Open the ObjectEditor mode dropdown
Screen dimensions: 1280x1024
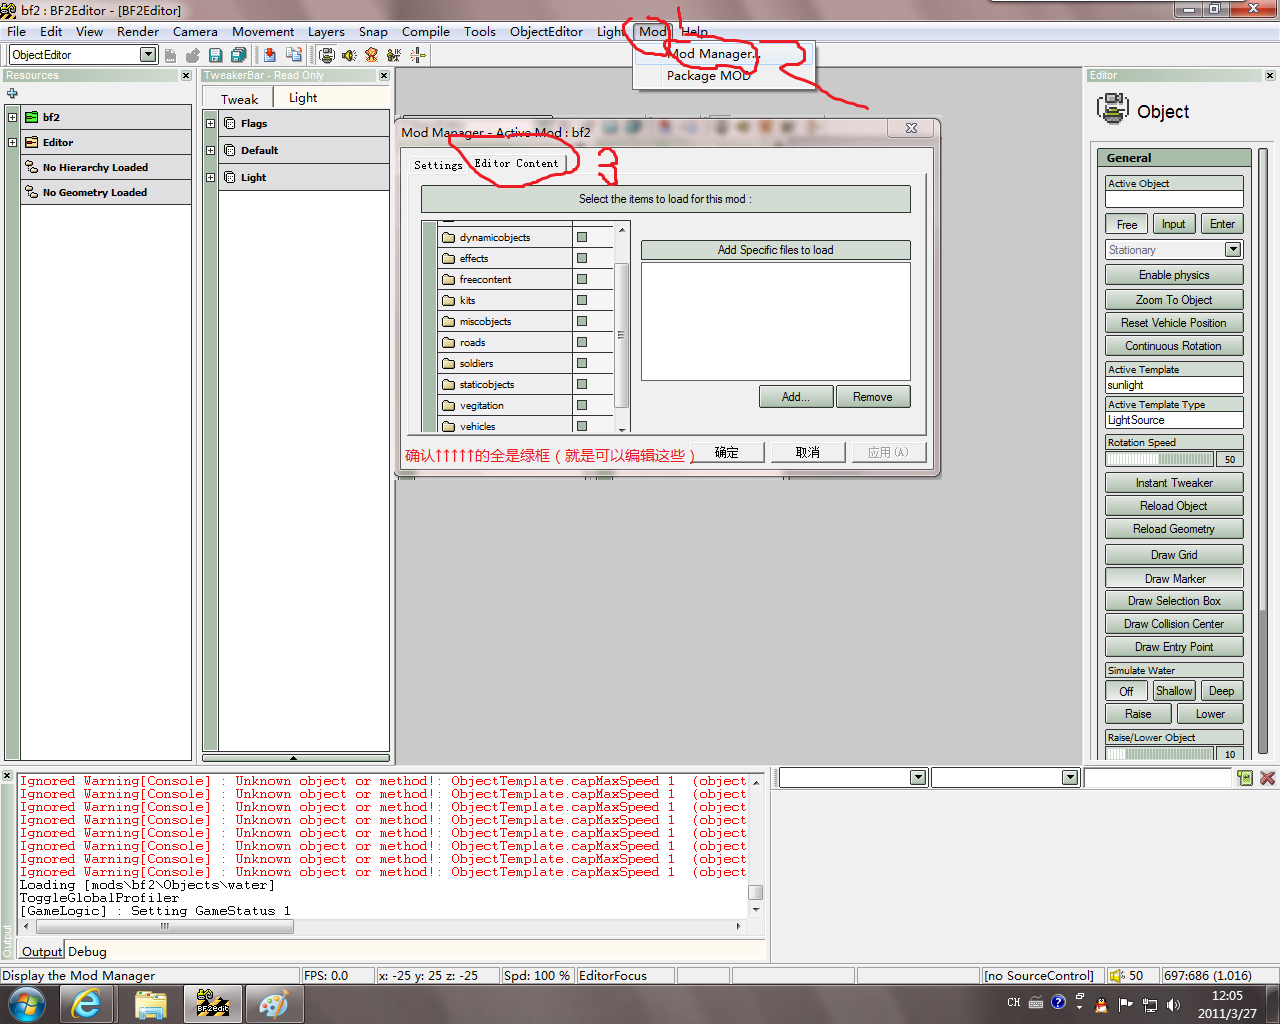[x=148, y=55]
